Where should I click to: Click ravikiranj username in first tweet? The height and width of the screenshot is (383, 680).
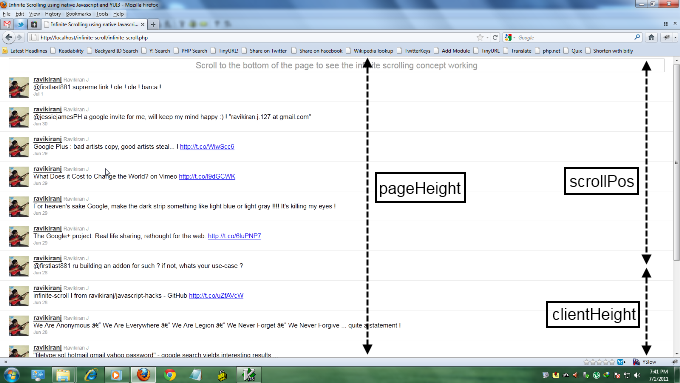pos(47,79)
